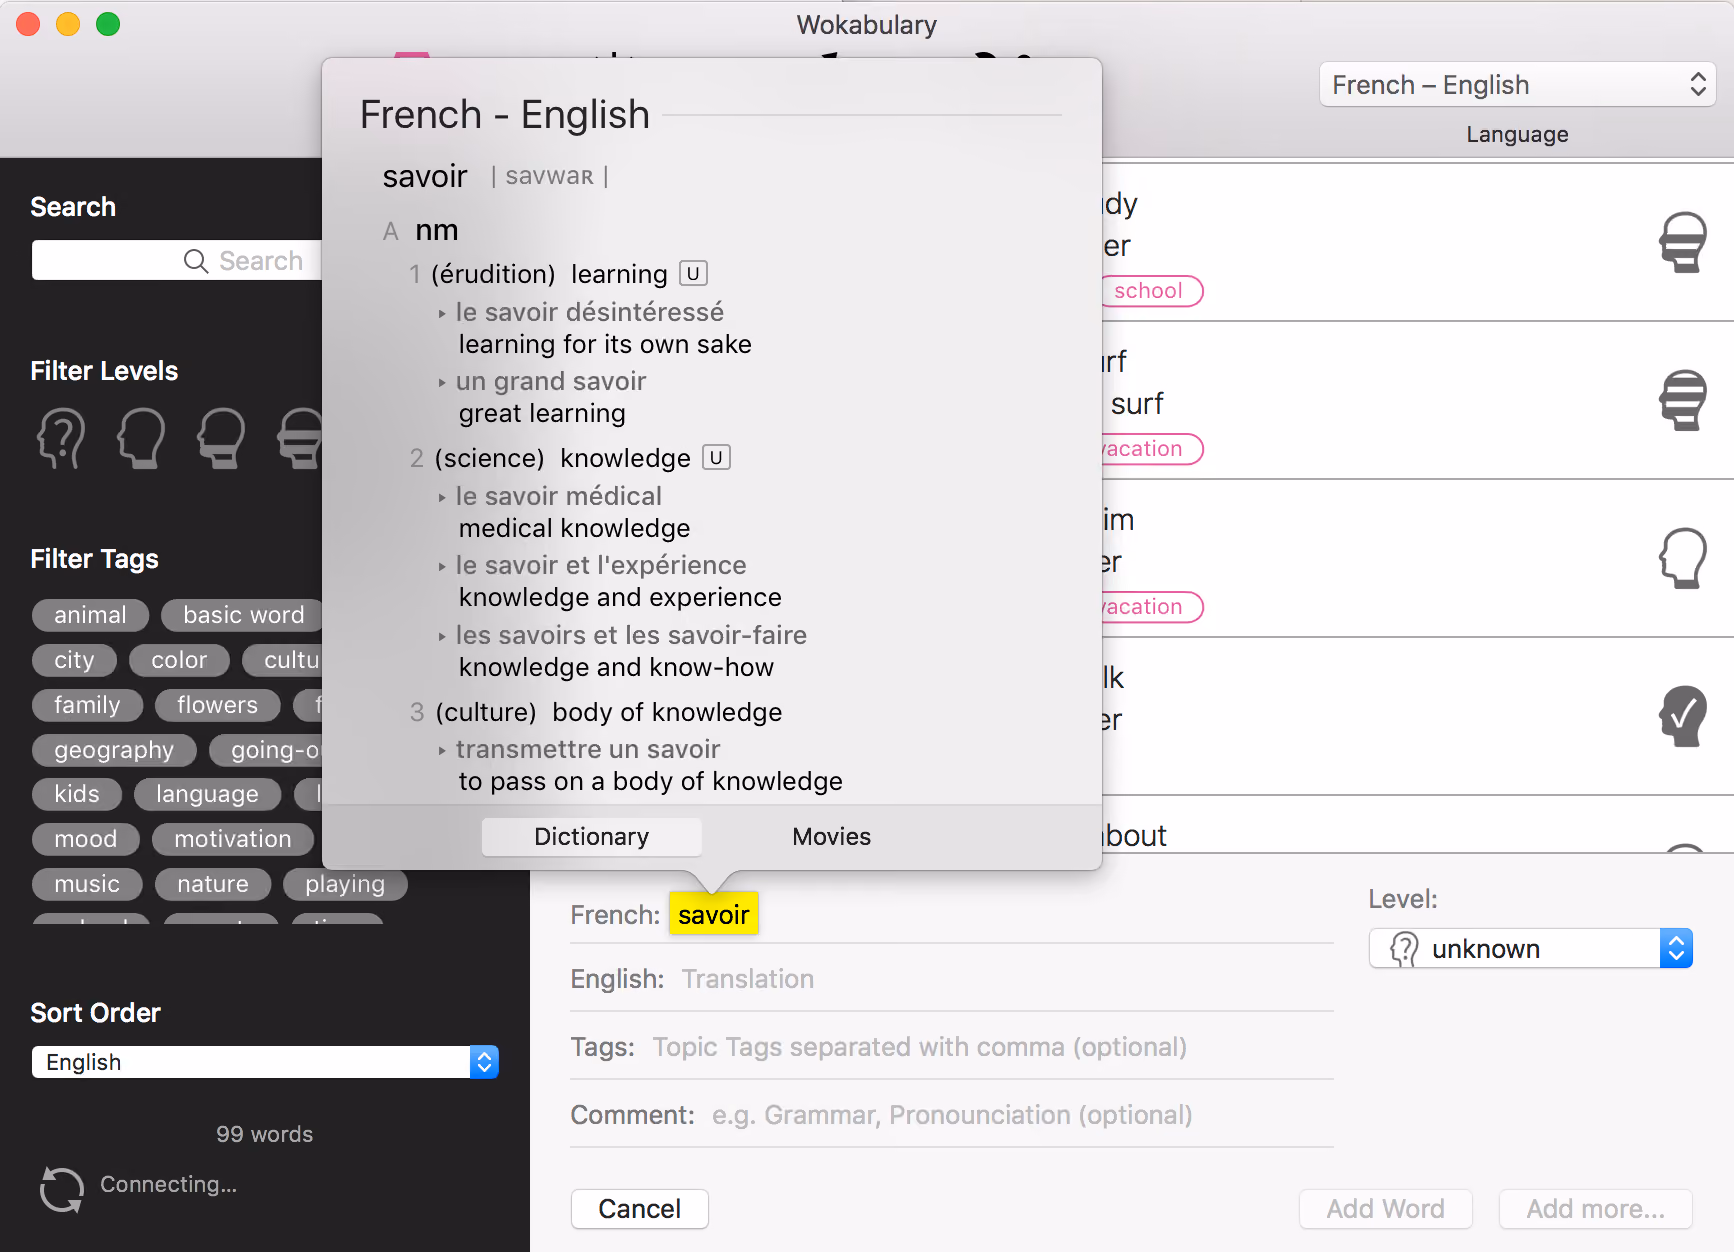Click the Comment input field

pos(1021,1115)
